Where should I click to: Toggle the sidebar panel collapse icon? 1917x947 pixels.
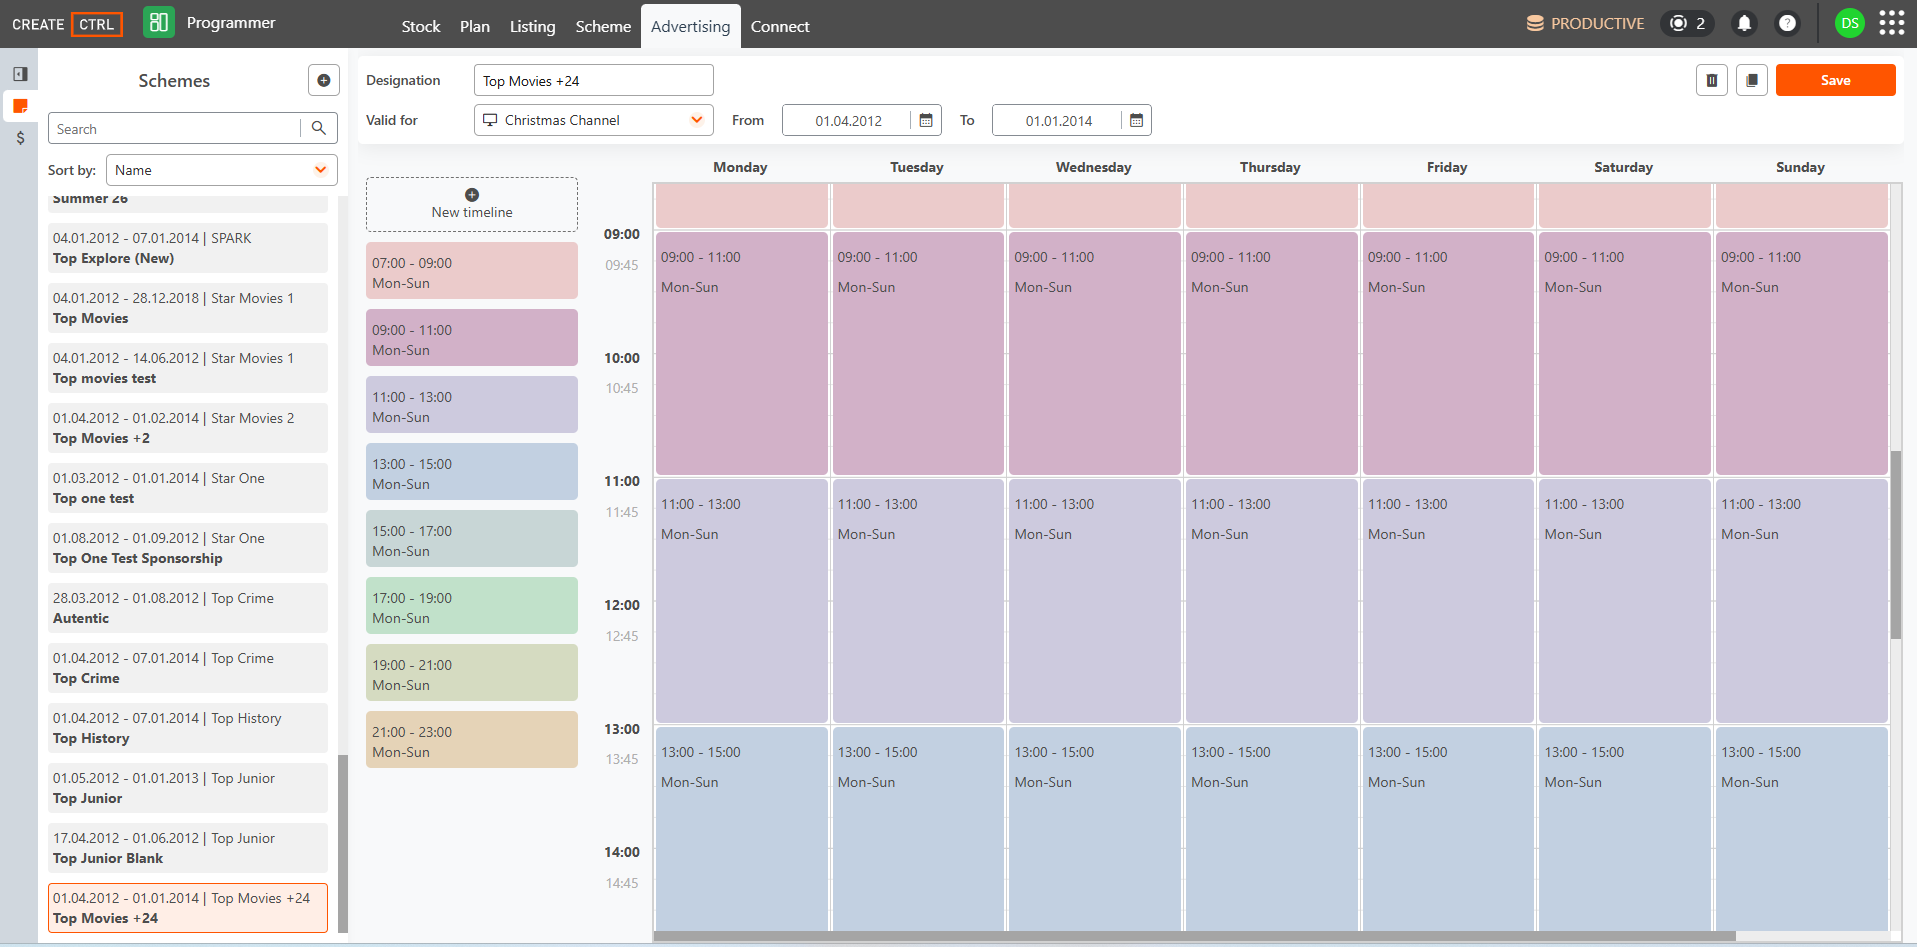click(20, 74)
